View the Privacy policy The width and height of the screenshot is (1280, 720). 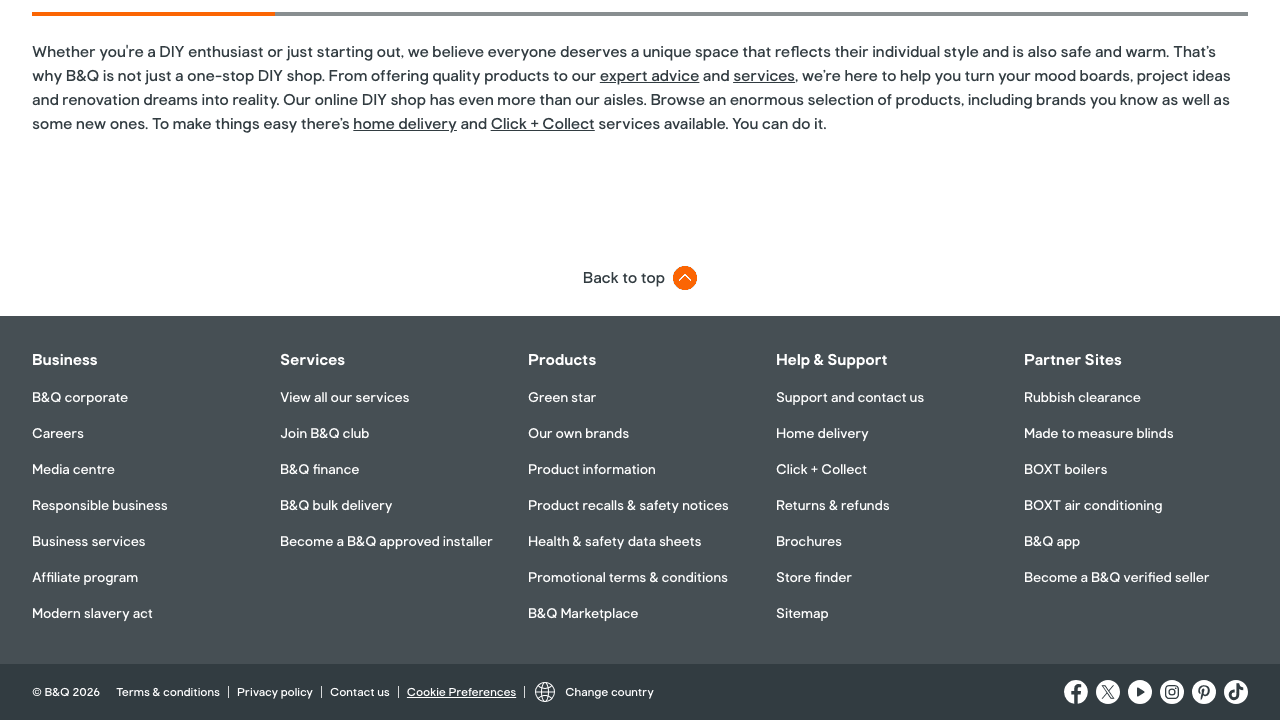[275, 692]
